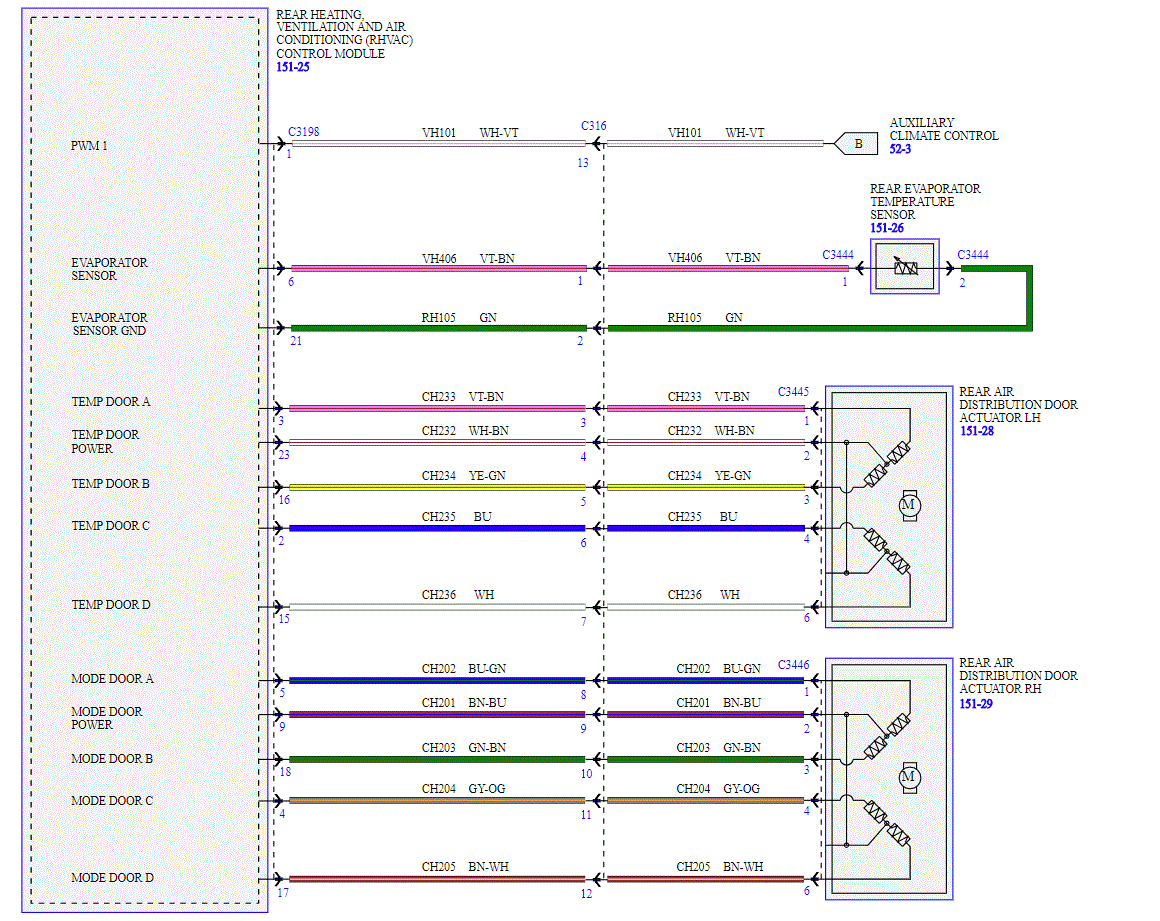The image size is (1160, 921).
Task: Select the EVAPORATOR SENSOR GND pin label
Action: [109, 324]
